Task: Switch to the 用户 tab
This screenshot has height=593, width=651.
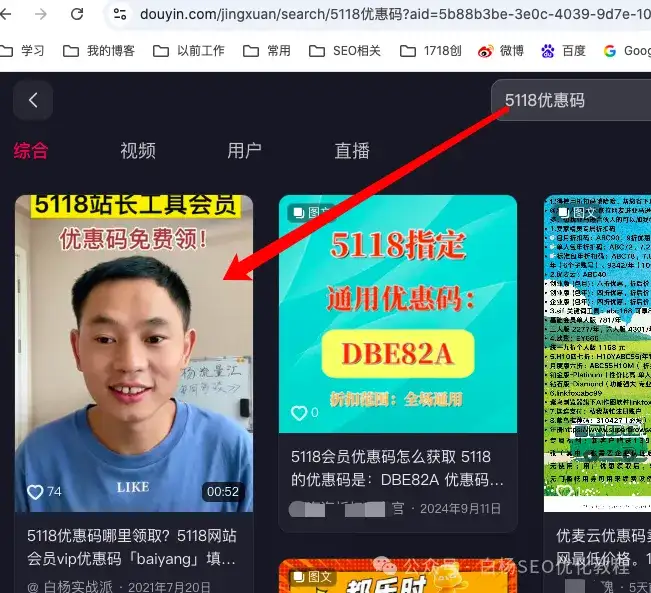Action: coord(245,150)
